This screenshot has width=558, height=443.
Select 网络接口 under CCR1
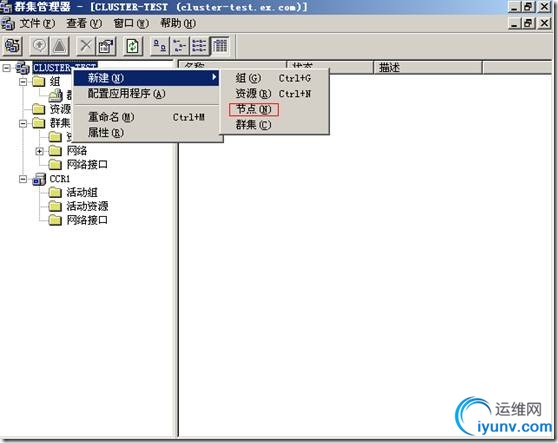point(87,220)
